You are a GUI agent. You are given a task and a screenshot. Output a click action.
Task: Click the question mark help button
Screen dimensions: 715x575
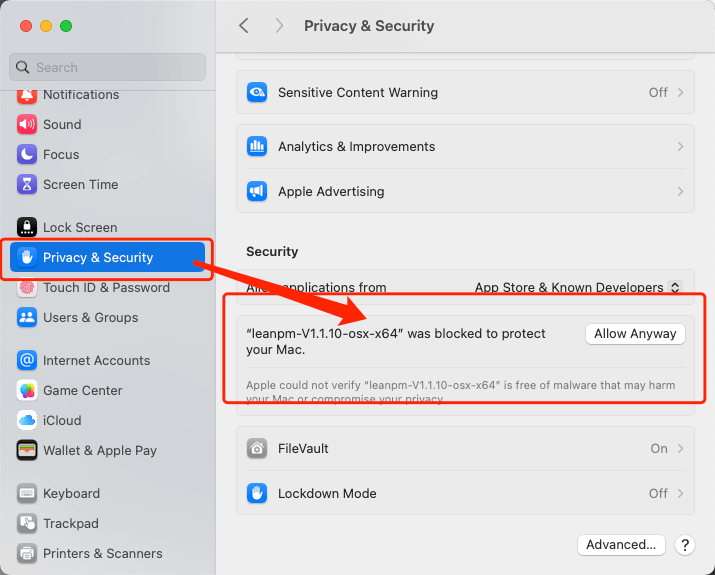685,545
